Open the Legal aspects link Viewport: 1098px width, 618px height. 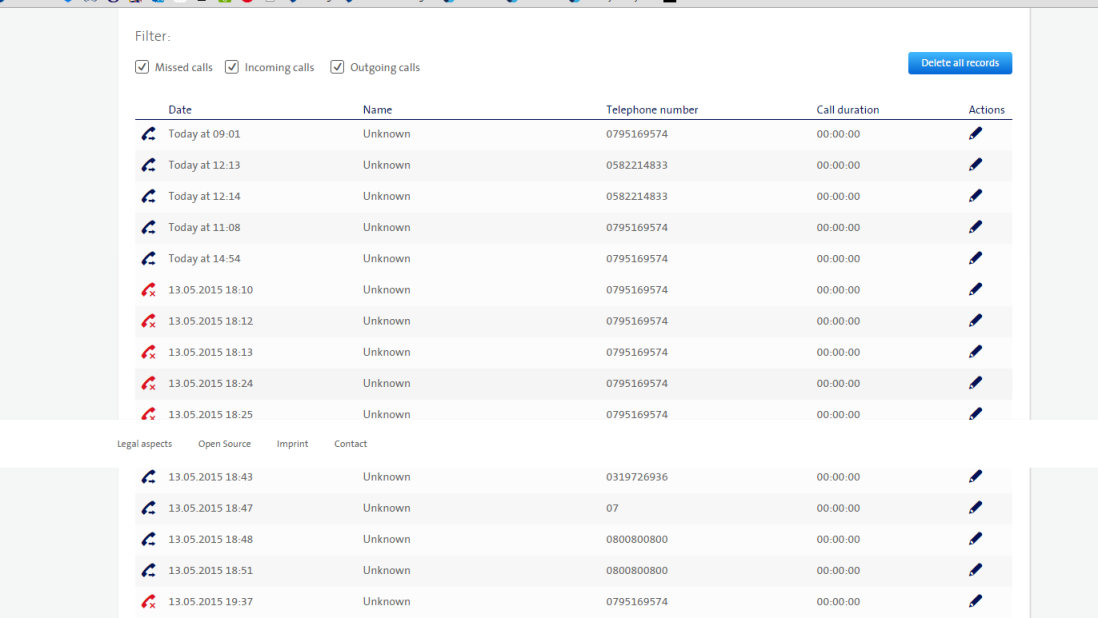[x=144, y=444]
